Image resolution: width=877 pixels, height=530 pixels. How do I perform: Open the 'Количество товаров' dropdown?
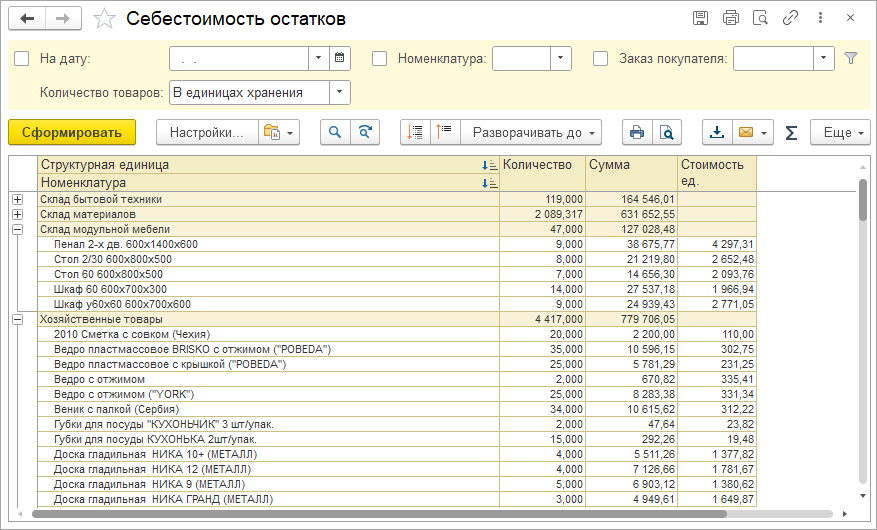pos(340,93)
